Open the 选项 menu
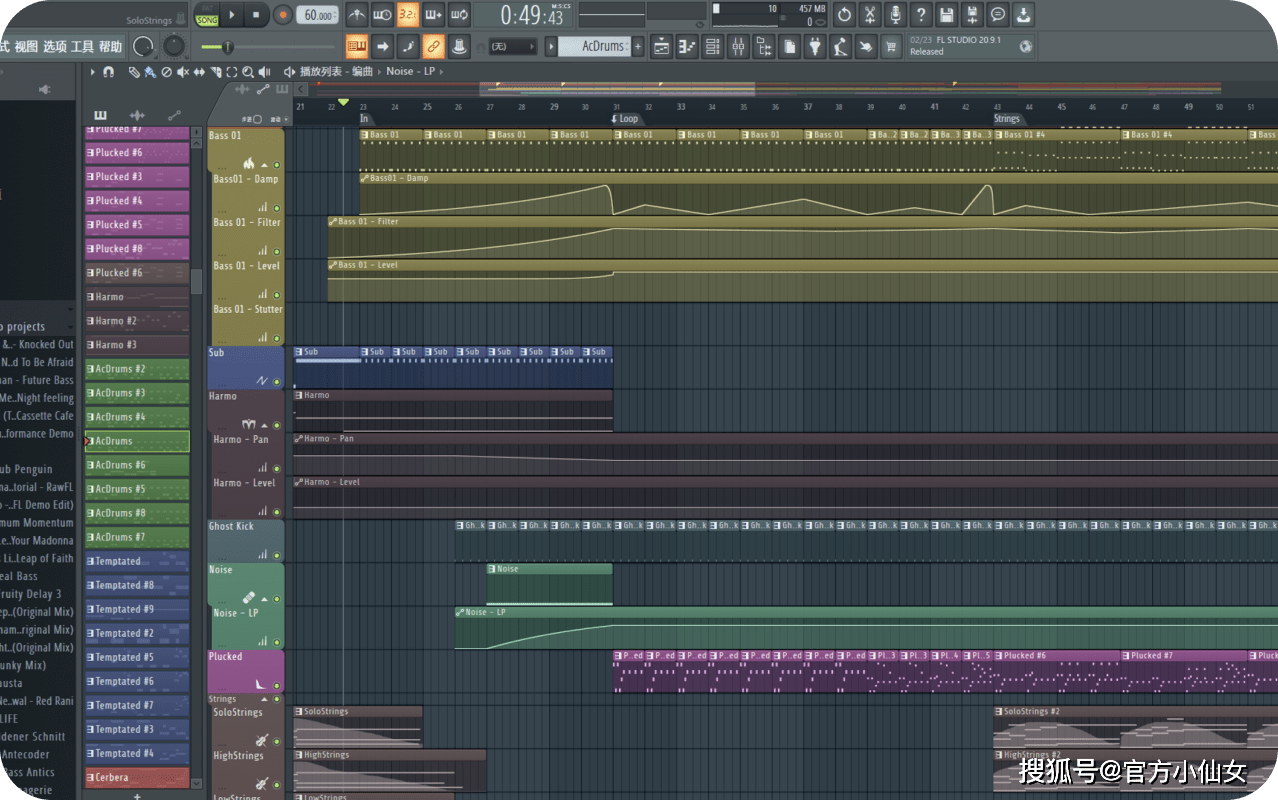1278x800 pixels. click(54, 47)
